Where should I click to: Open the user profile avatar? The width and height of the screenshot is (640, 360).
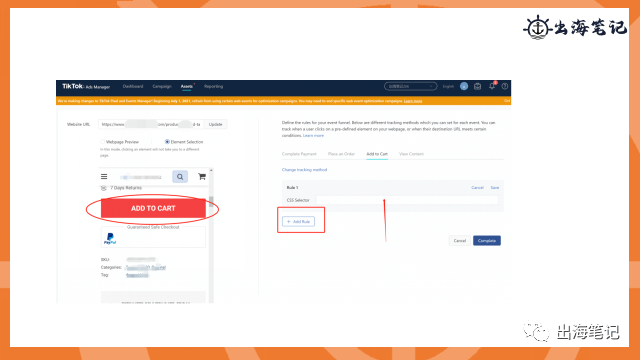(464, 86)
